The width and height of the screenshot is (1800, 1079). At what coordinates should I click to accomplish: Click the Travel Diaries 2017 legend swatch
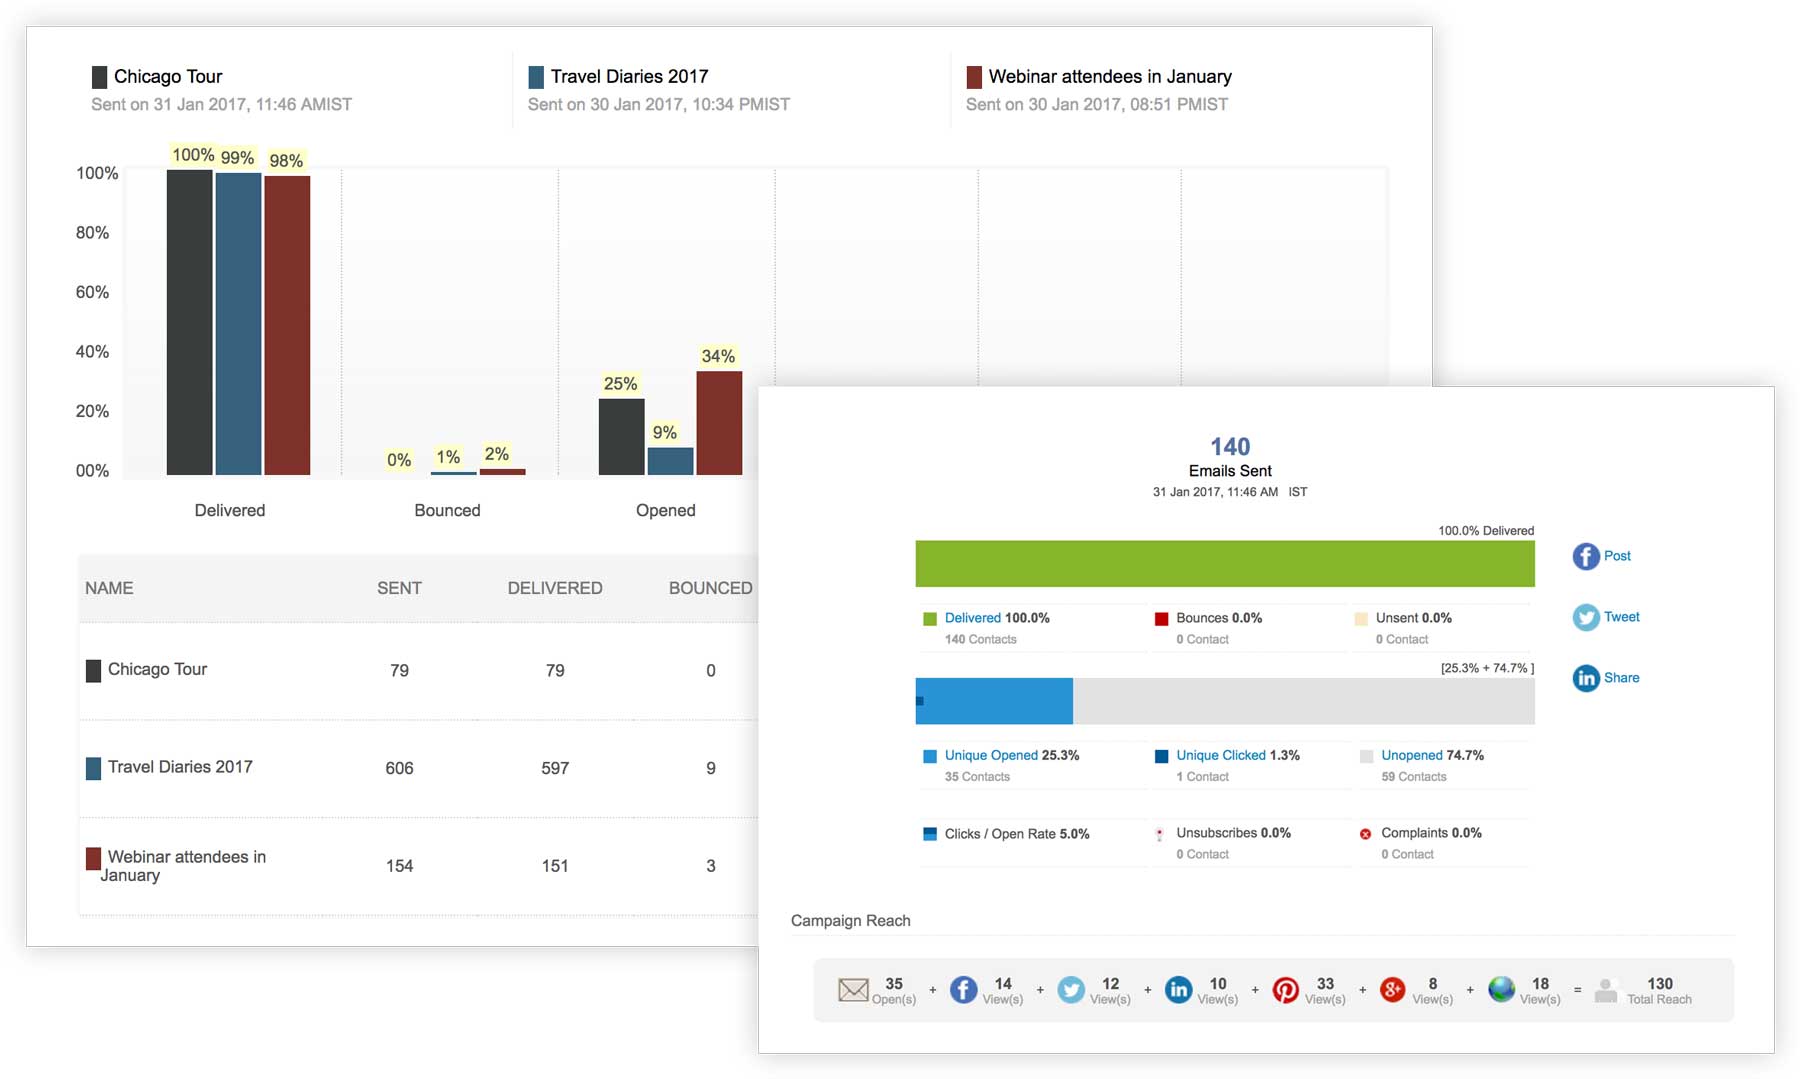(x=536, y=77)
